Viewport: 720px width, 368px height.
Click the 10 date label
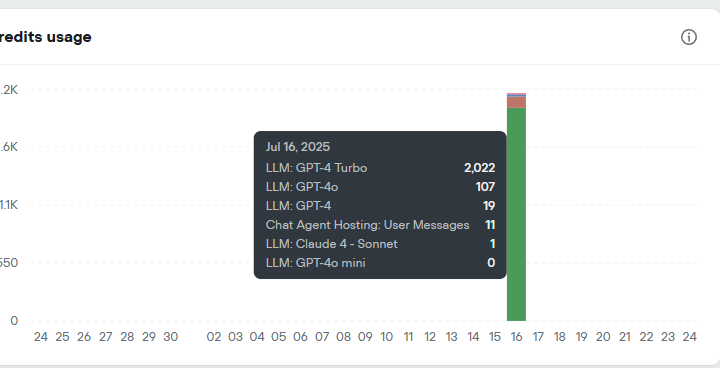[x=387, y=337]
